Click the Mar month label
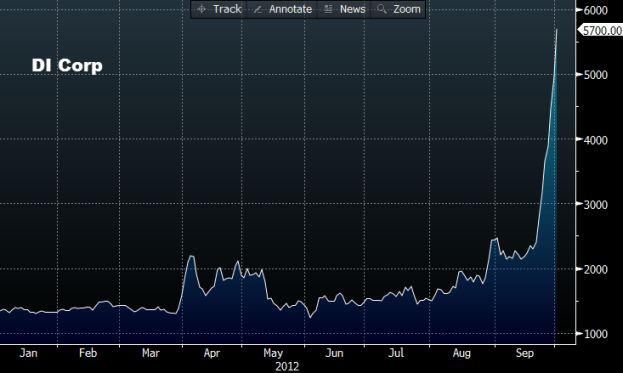Viewport: 623px width, 373px height. [151, 353]
